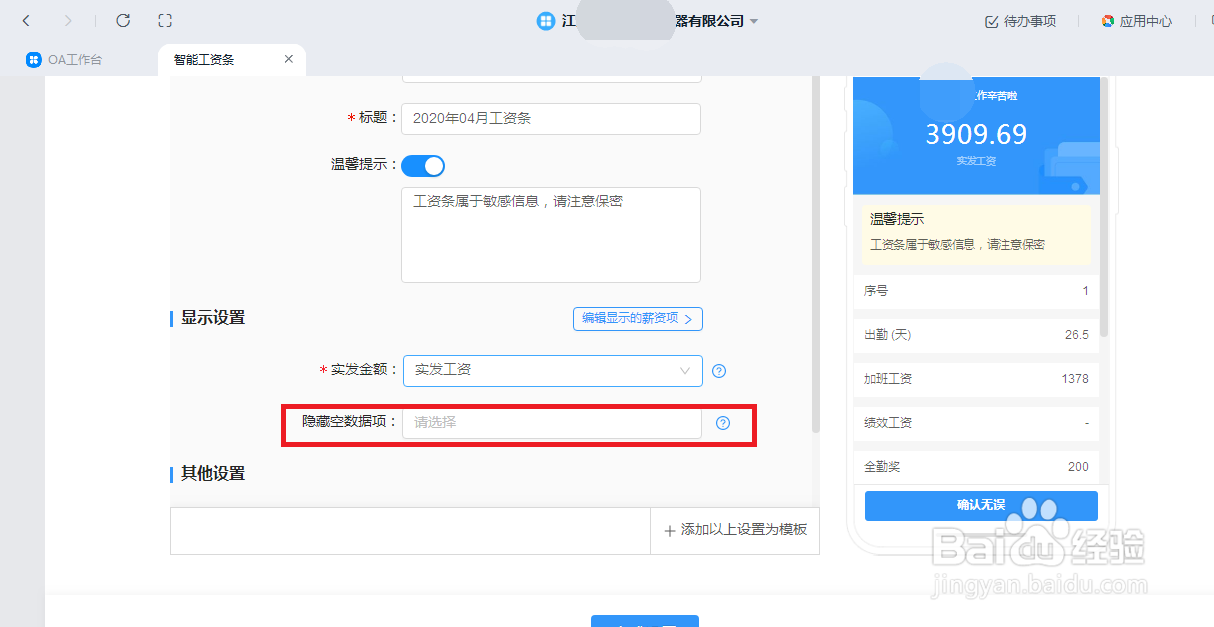Screen dimensions: 1214x627
Task: Click 添加以上设置为模板 button
Action: (735, 530)
